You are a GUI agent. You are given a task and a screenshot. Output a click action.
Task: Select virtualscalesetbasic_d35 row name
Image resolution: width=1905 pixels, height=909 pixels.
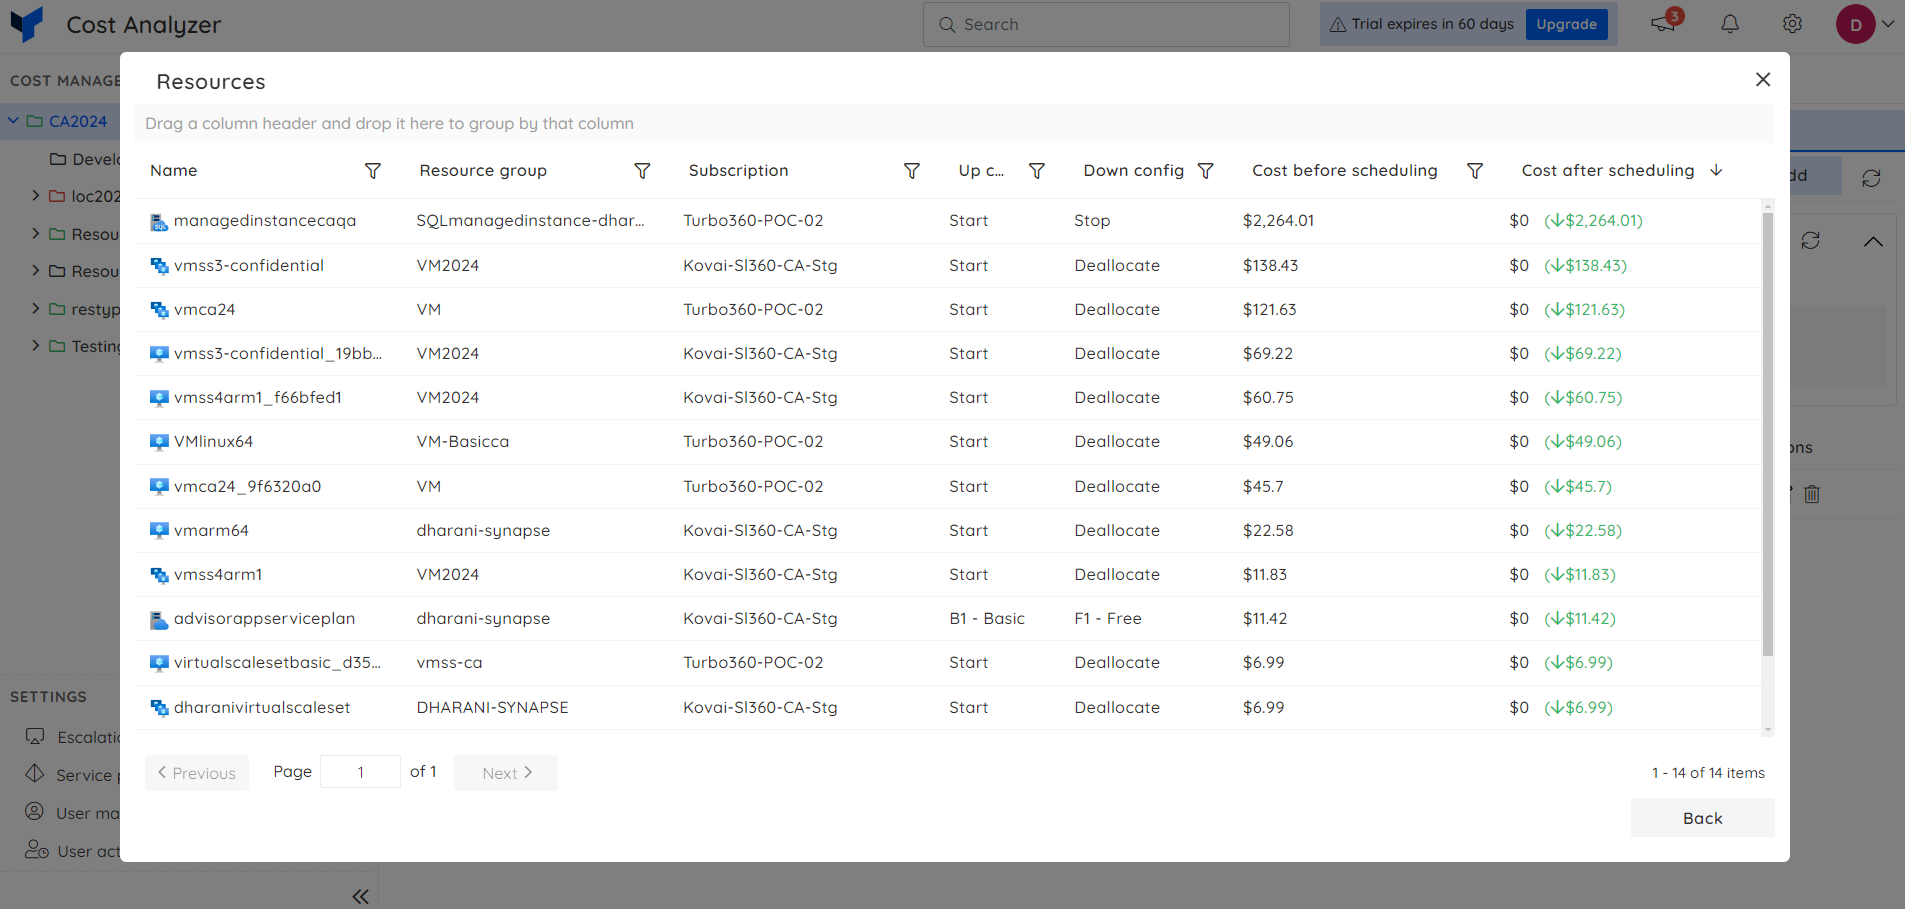coord(277,663)
